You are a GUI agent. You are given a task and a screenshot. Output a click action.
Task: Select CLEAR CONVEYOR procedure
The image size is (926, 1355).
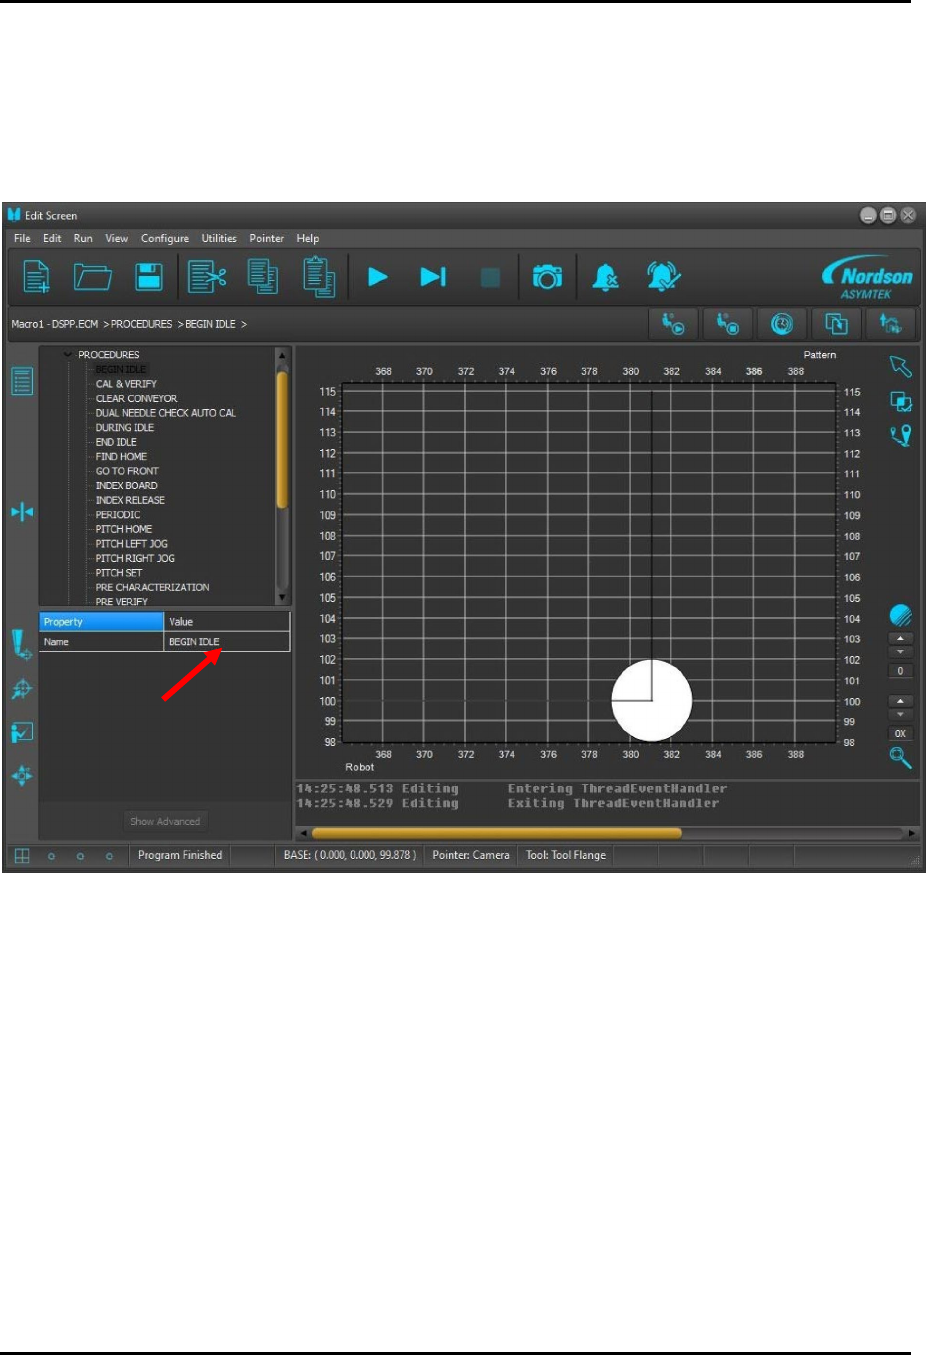[136, 398]
